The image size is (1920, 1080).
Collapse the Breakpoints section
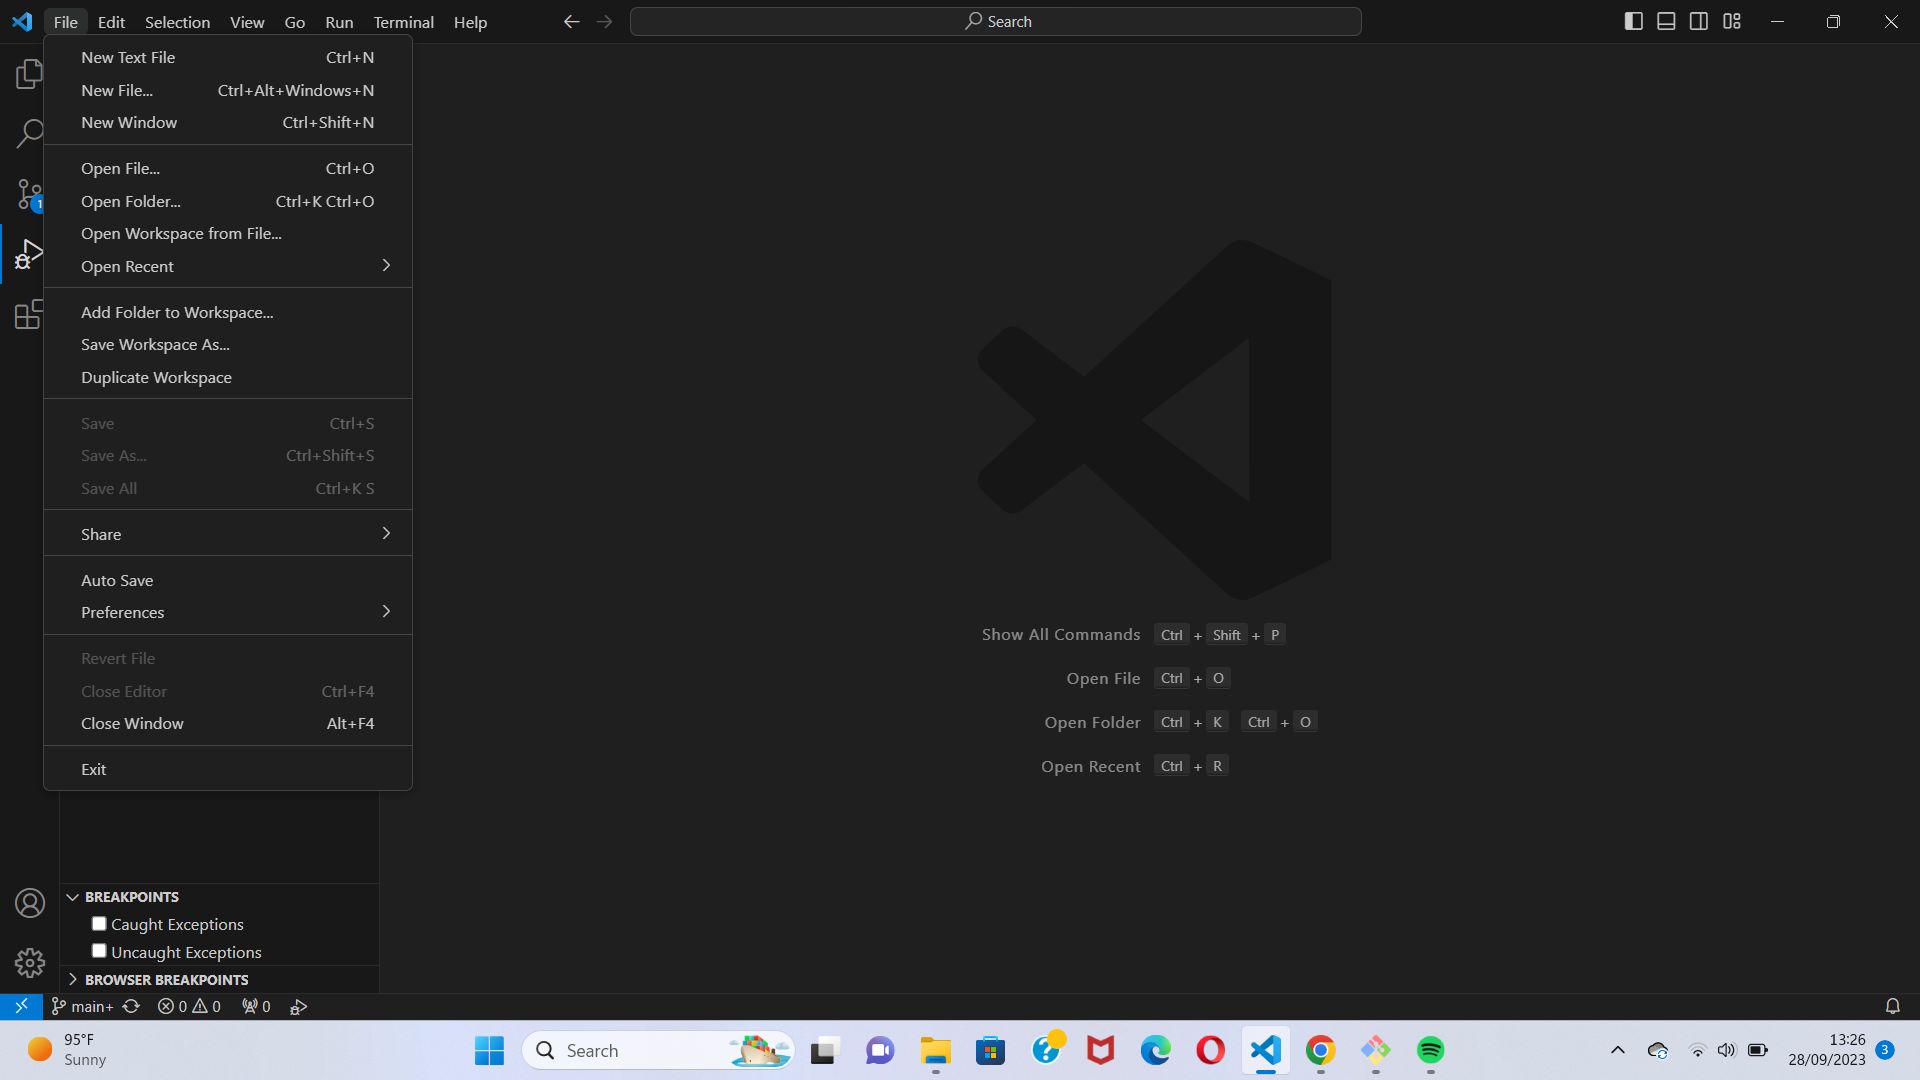73,896
